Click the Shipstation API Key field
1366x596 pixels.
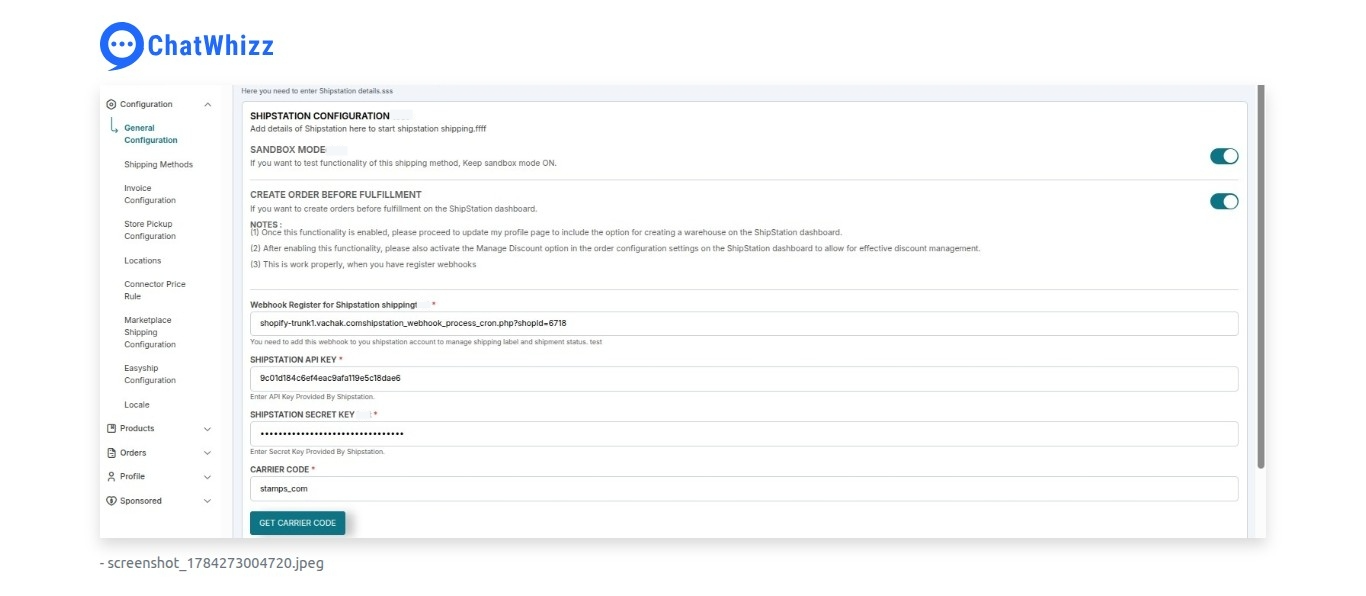coord(744,378)
